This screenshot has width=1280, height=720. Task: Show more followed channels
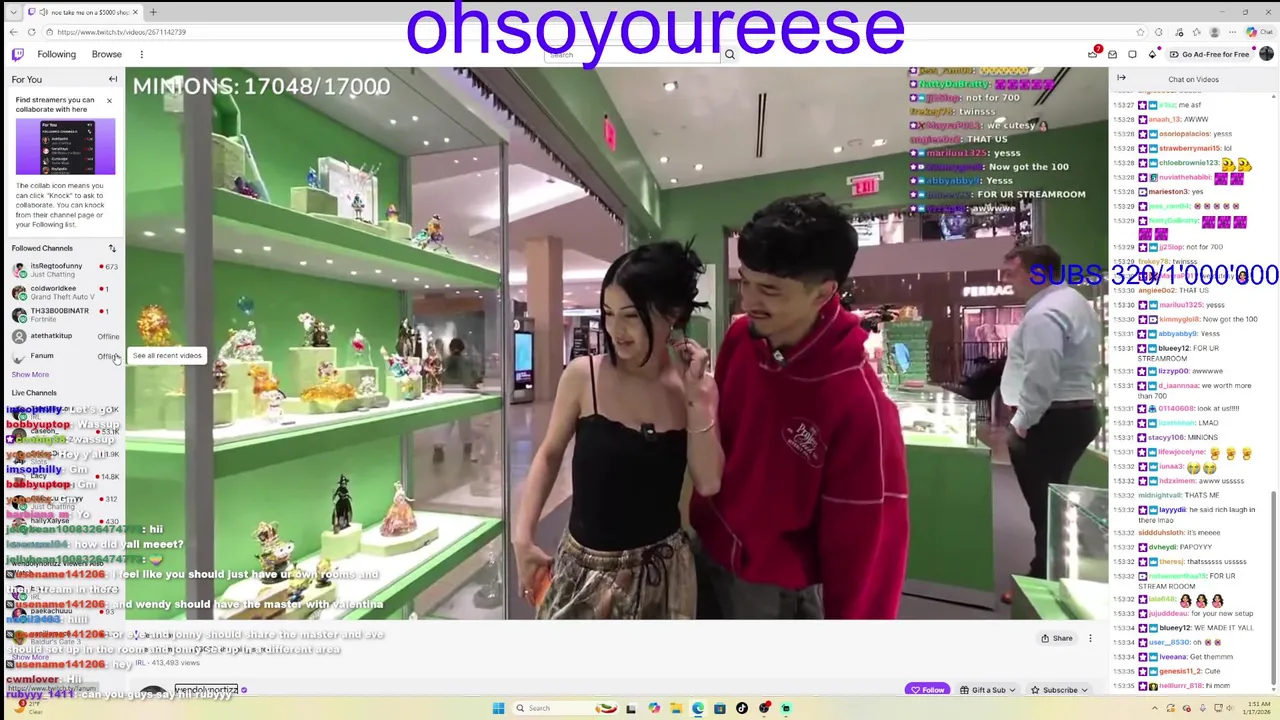click(x=30, y=374)
